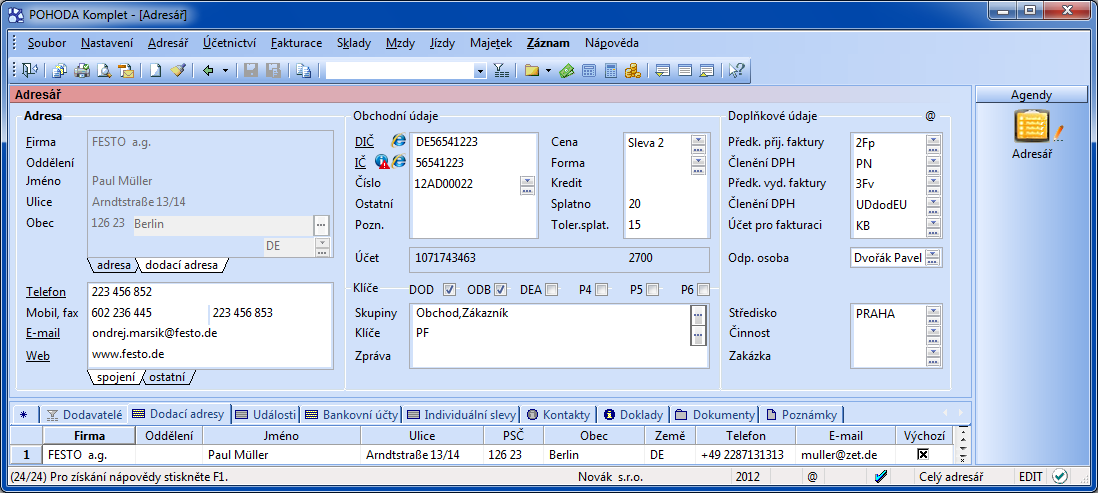This screenshot has width=1098, height=493.
Task: Expand the back arrow history dropdown
Action: pos(225,70)
